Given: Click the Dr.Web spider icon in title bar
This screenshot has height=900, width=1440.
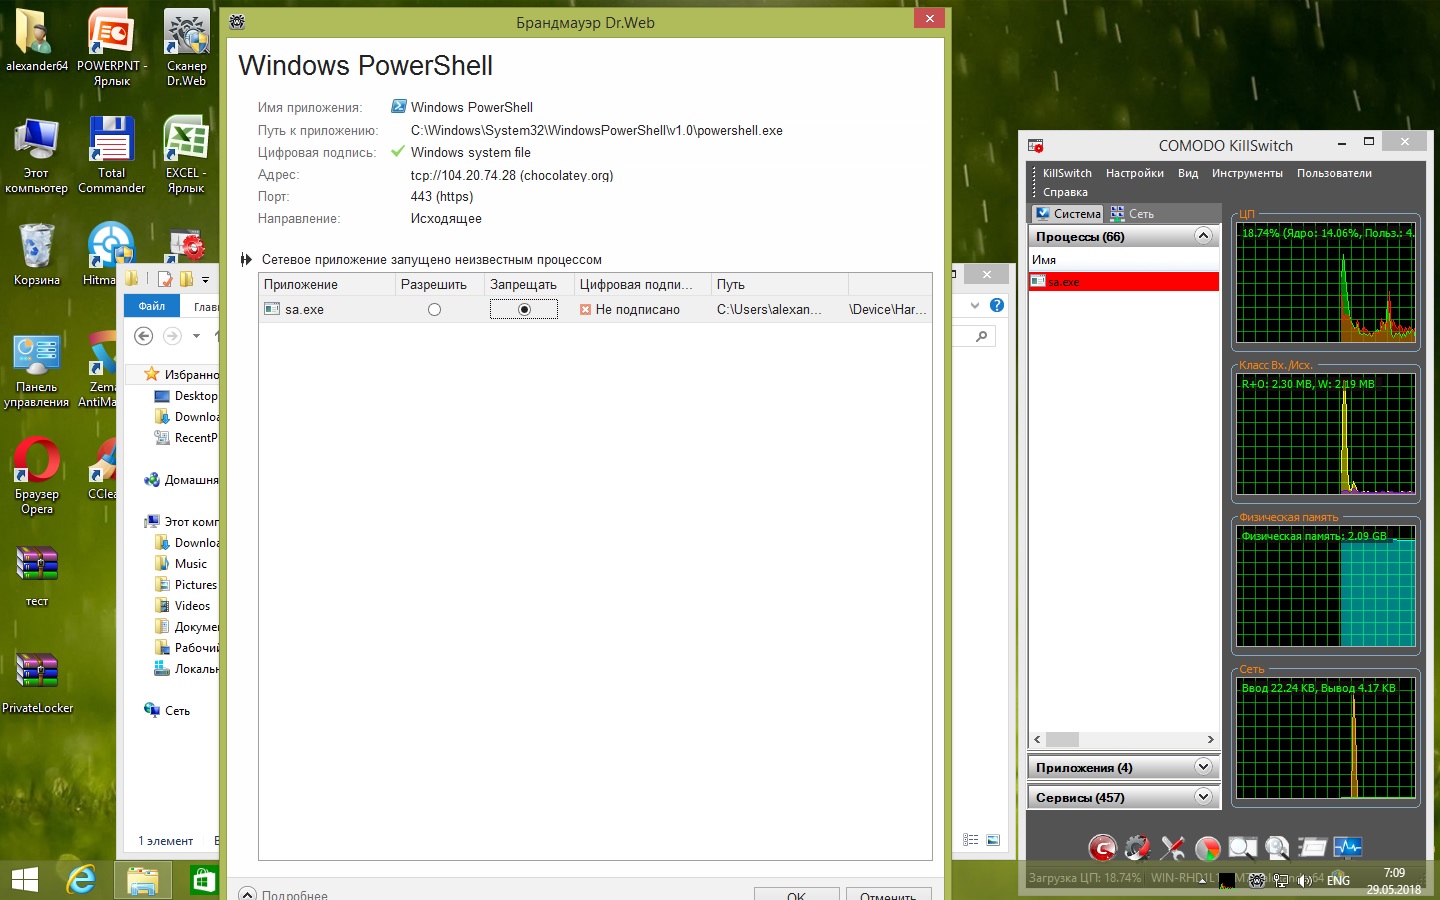Looking at the screenshot, I should pos(237,22).
